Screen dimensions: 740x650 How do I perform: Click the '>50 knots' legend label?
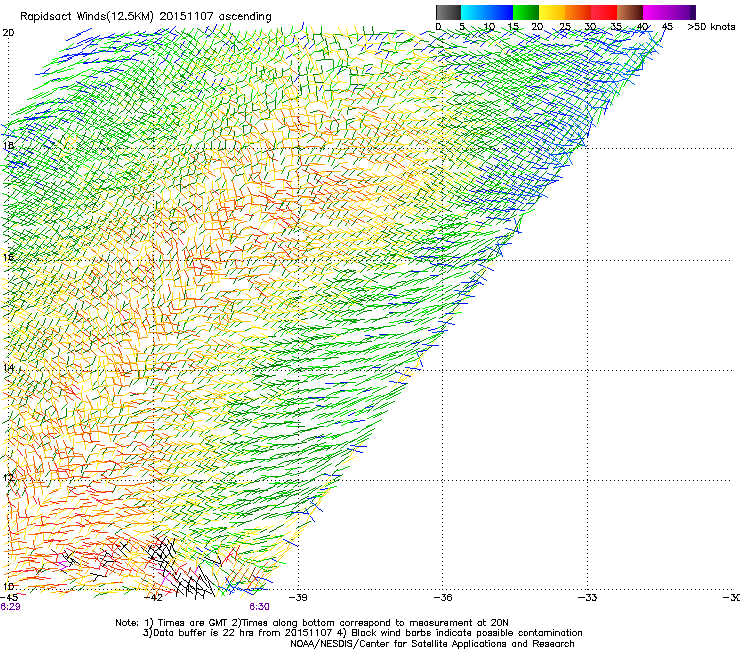pyautogui.click(x=711, y=26)
